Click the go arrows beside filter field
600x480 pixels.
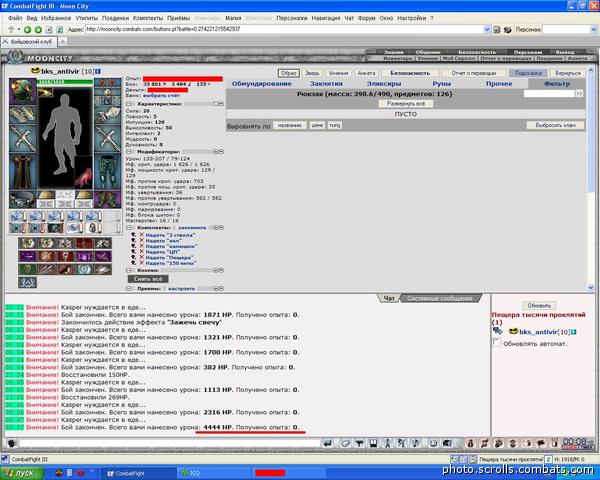pyautogui.click(x=579, y=93)
